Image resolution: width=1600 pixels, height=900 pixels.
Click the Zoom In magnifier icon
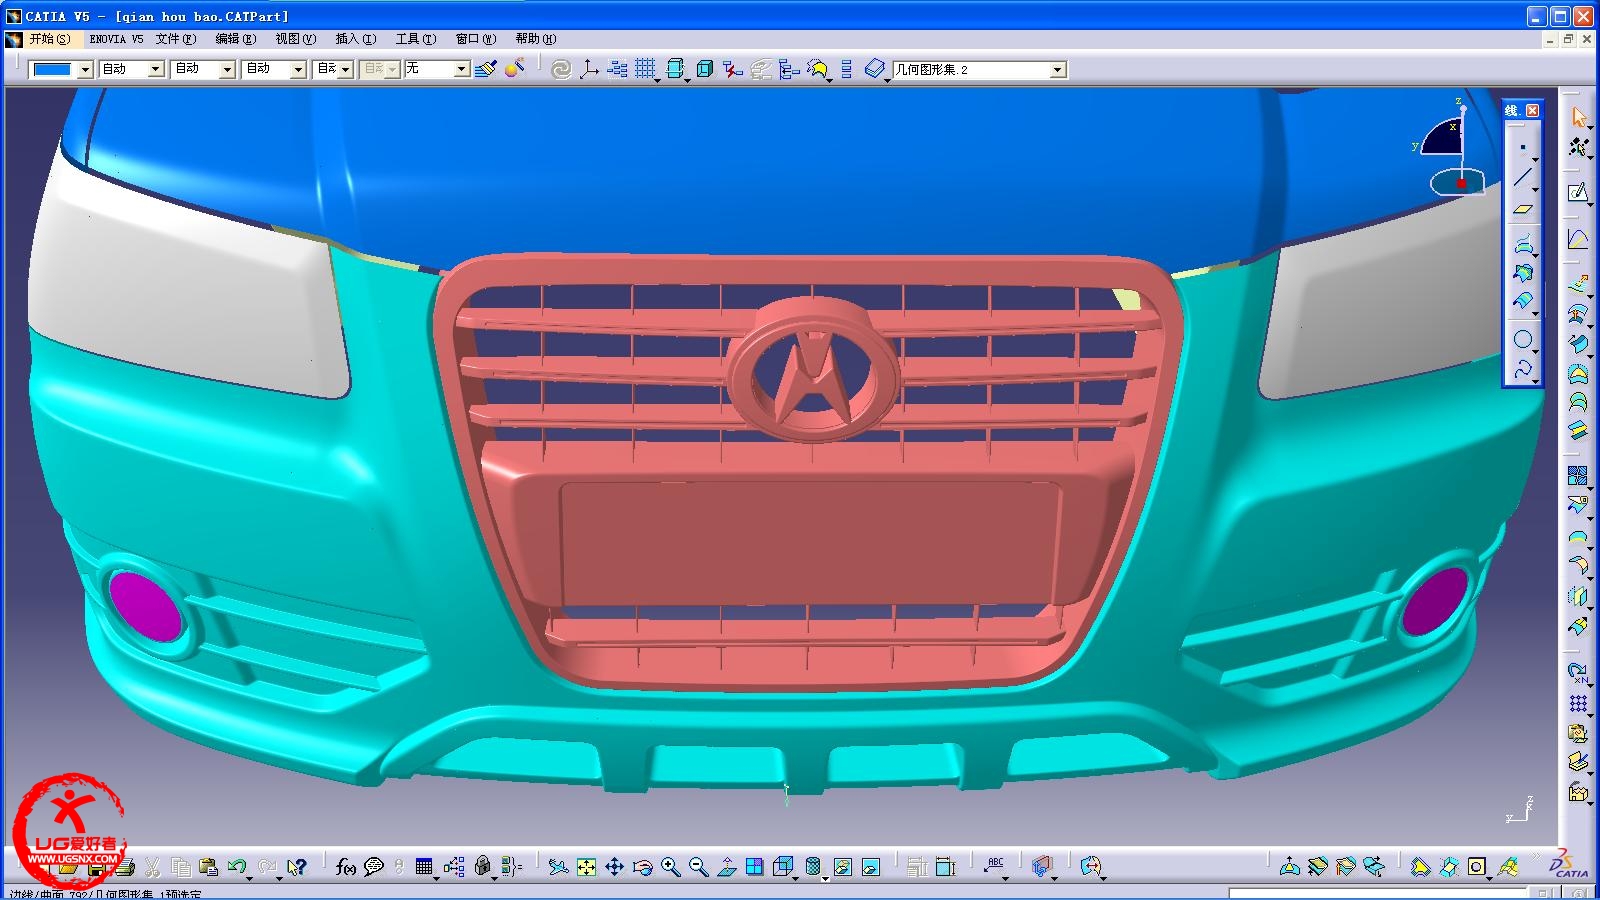[x=670, y=867]
